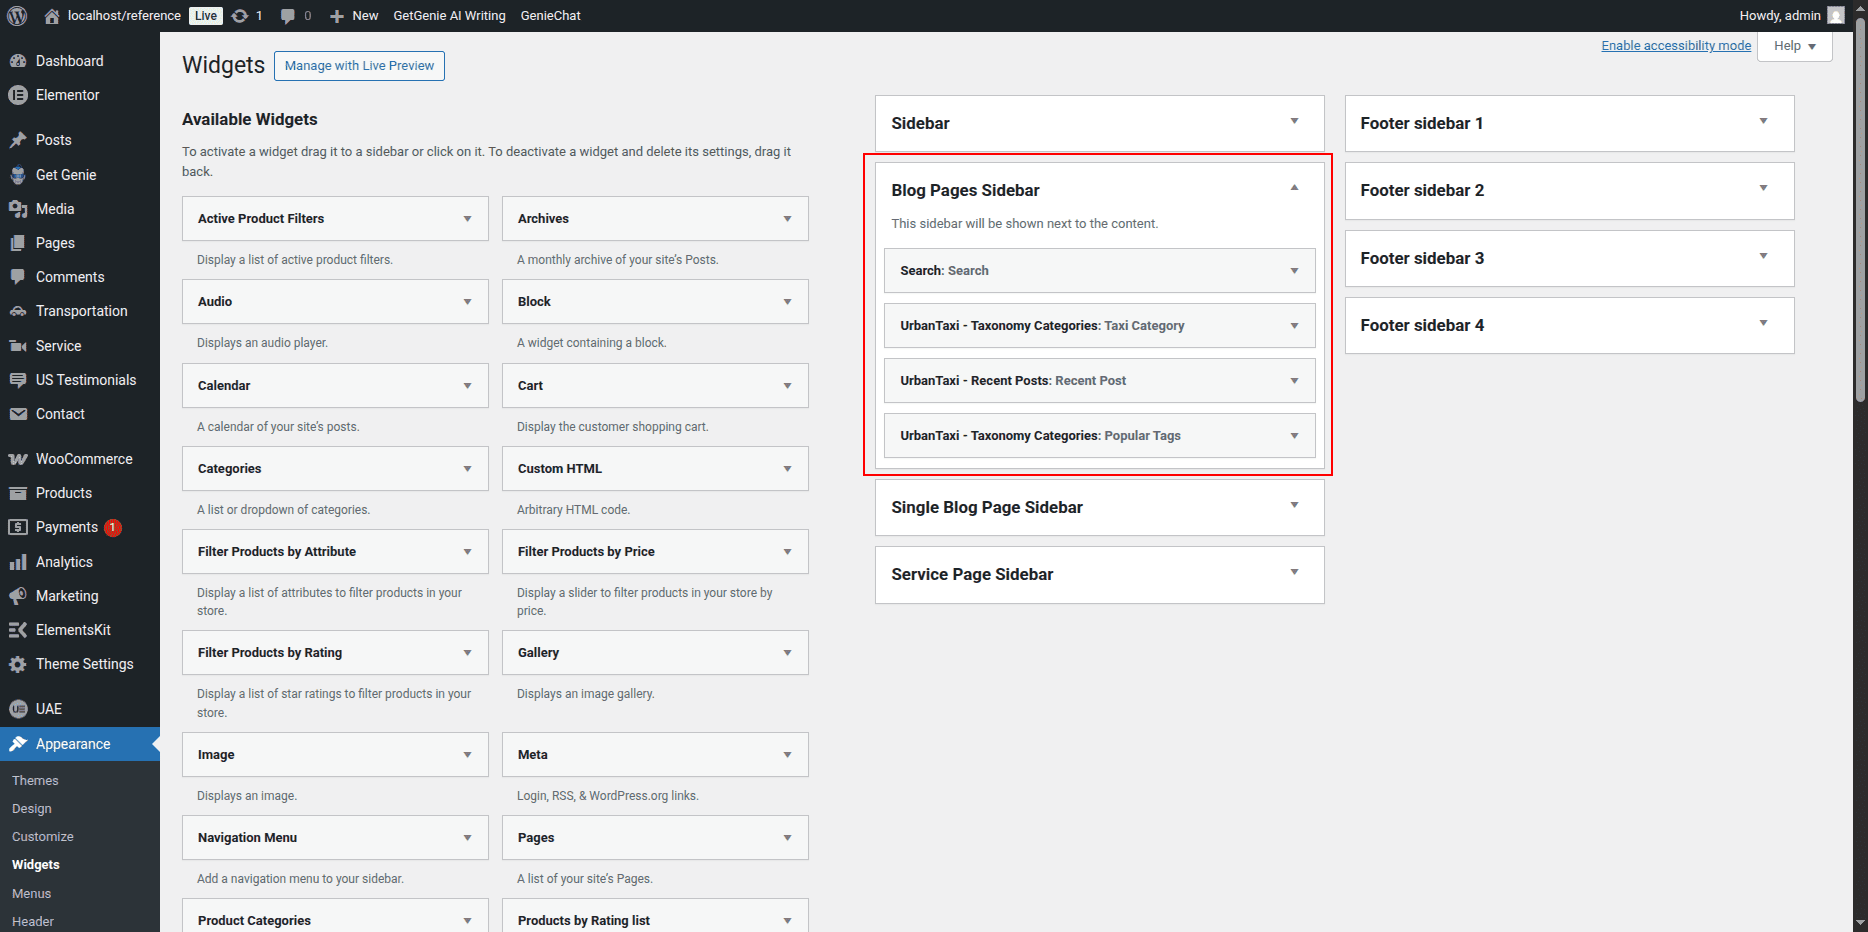Expand Footer sidebar 3 panel
Viewport: 1868px width, 932px height.
pyautogui.click(x=1763, y=256)
